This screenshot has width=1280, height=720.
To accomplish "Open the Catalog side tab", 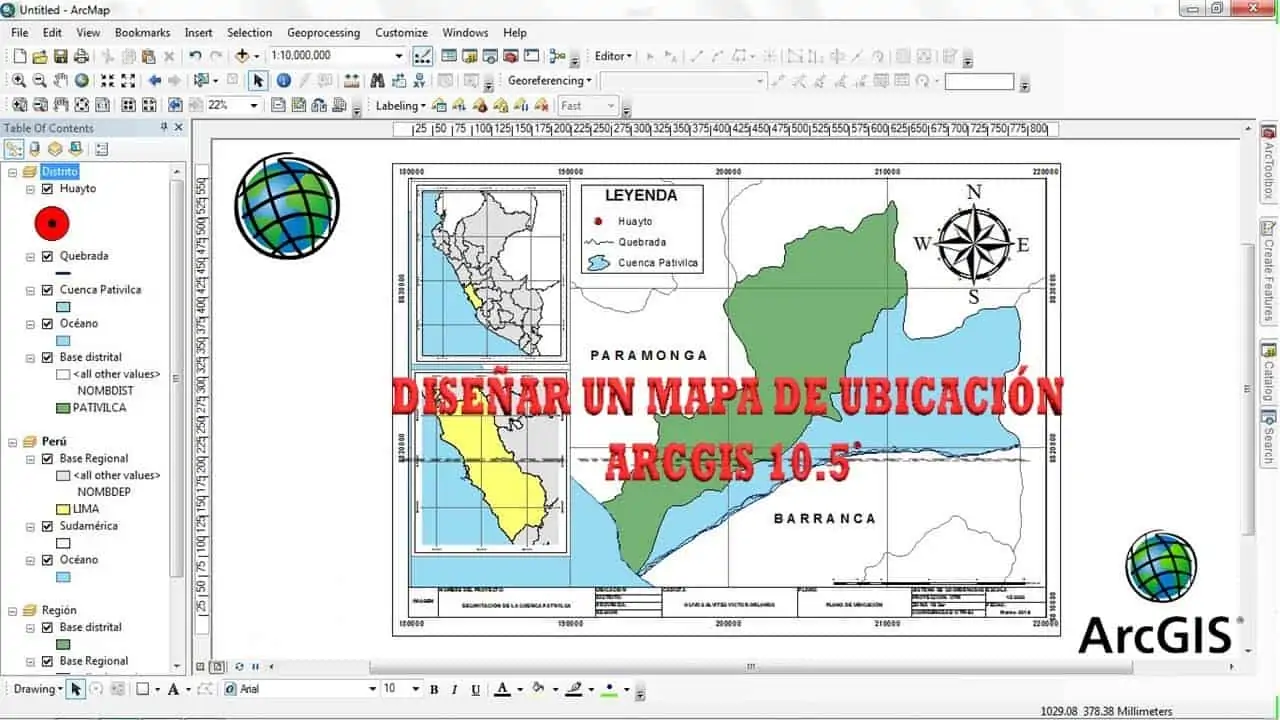I will [1269, 372].
